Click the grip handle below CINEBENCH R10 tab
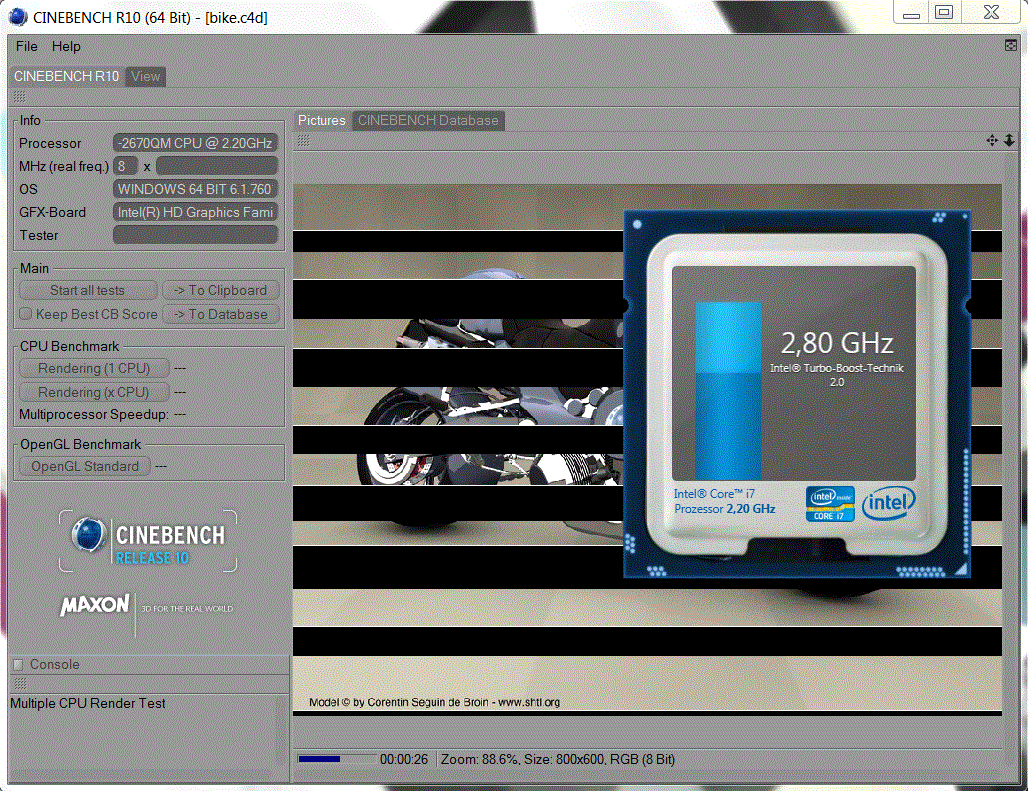 tap(20, 97)
